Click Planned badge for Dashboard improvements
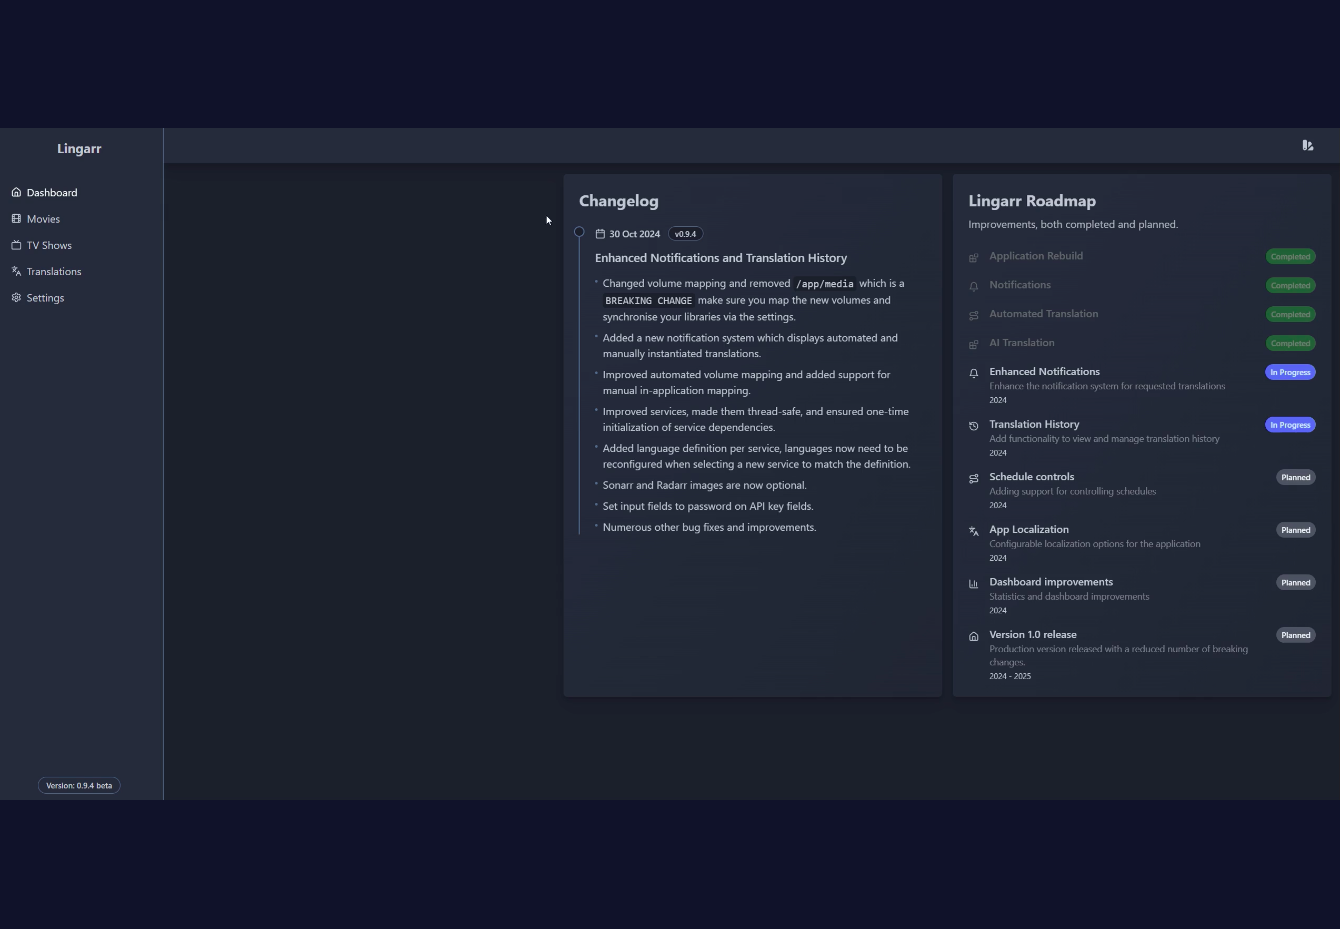Viewport: 1340px width, 929px height. pos(1296,582)
